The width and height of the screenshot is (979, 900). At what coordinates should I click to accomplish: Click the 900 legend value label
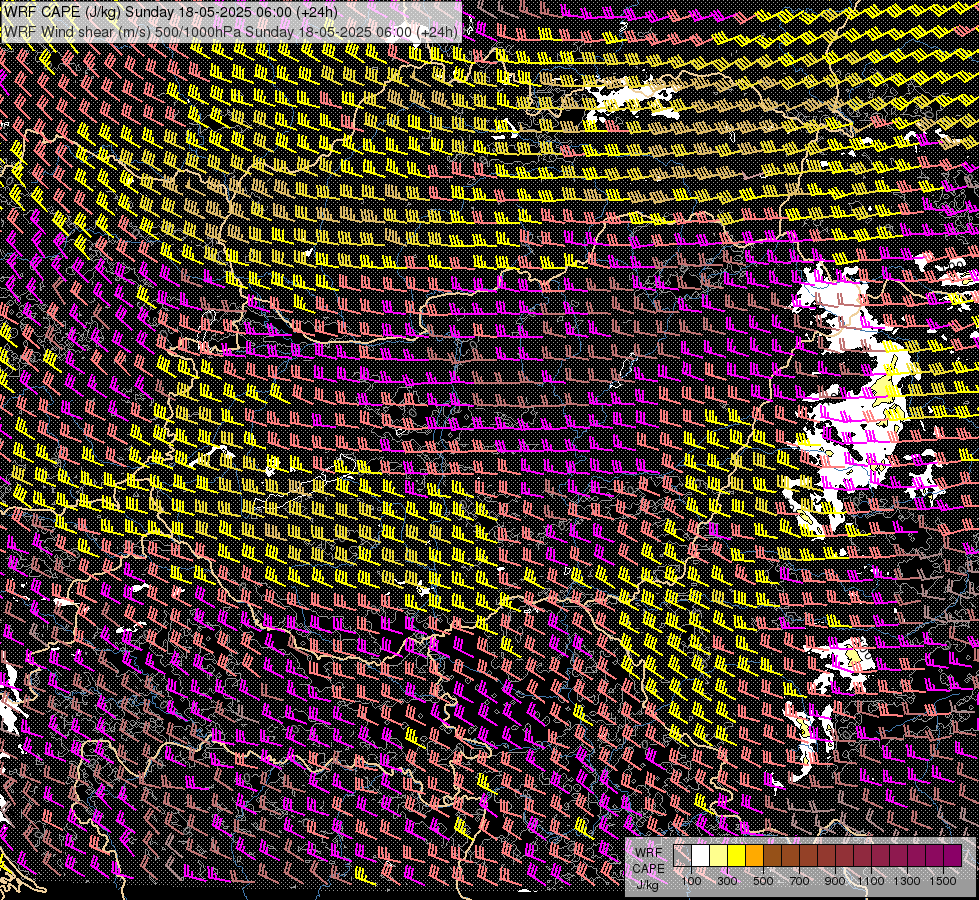coord(835,881)
